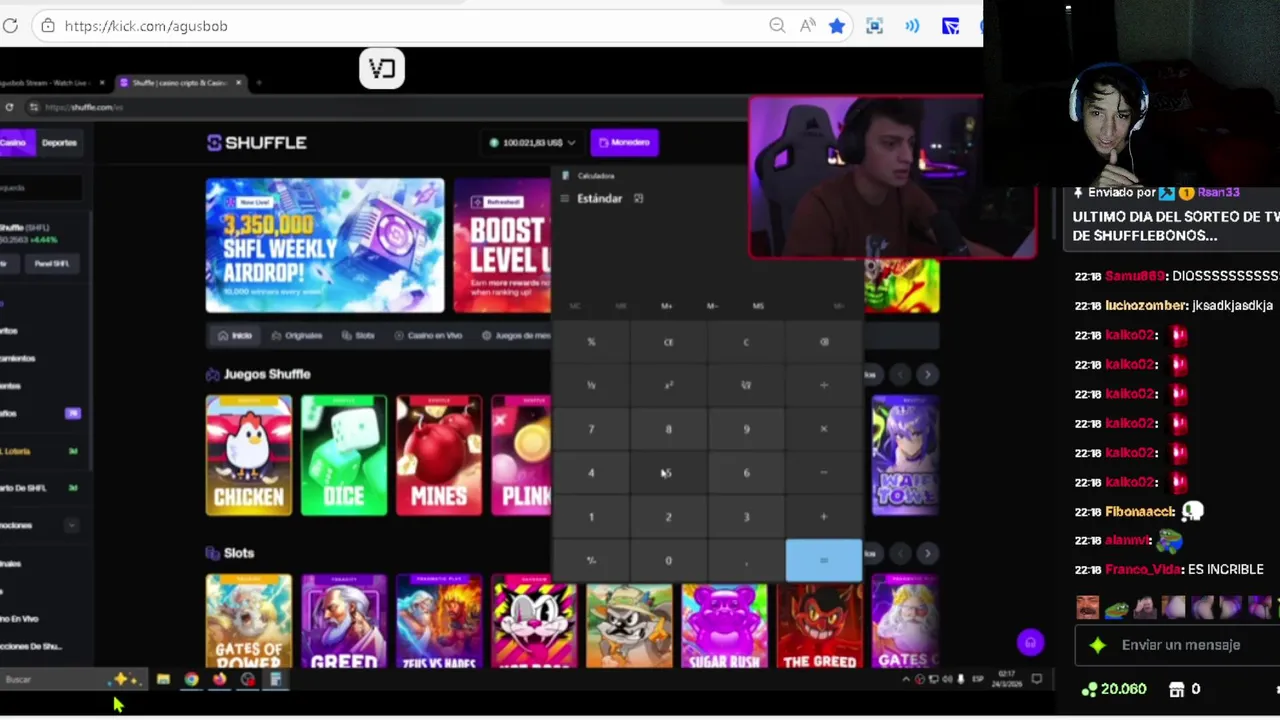Click the calculator equals button

click(824, 561)
